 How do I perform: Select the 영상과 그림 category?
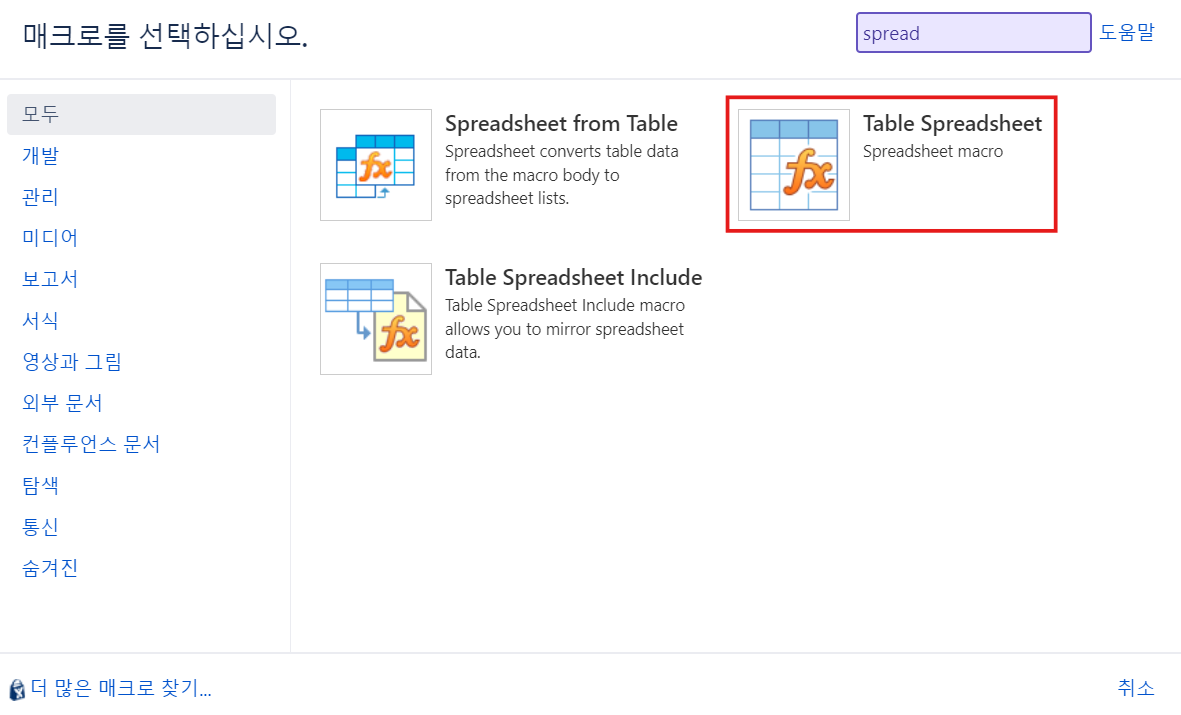pyautogui.click(x=72, y=362)
